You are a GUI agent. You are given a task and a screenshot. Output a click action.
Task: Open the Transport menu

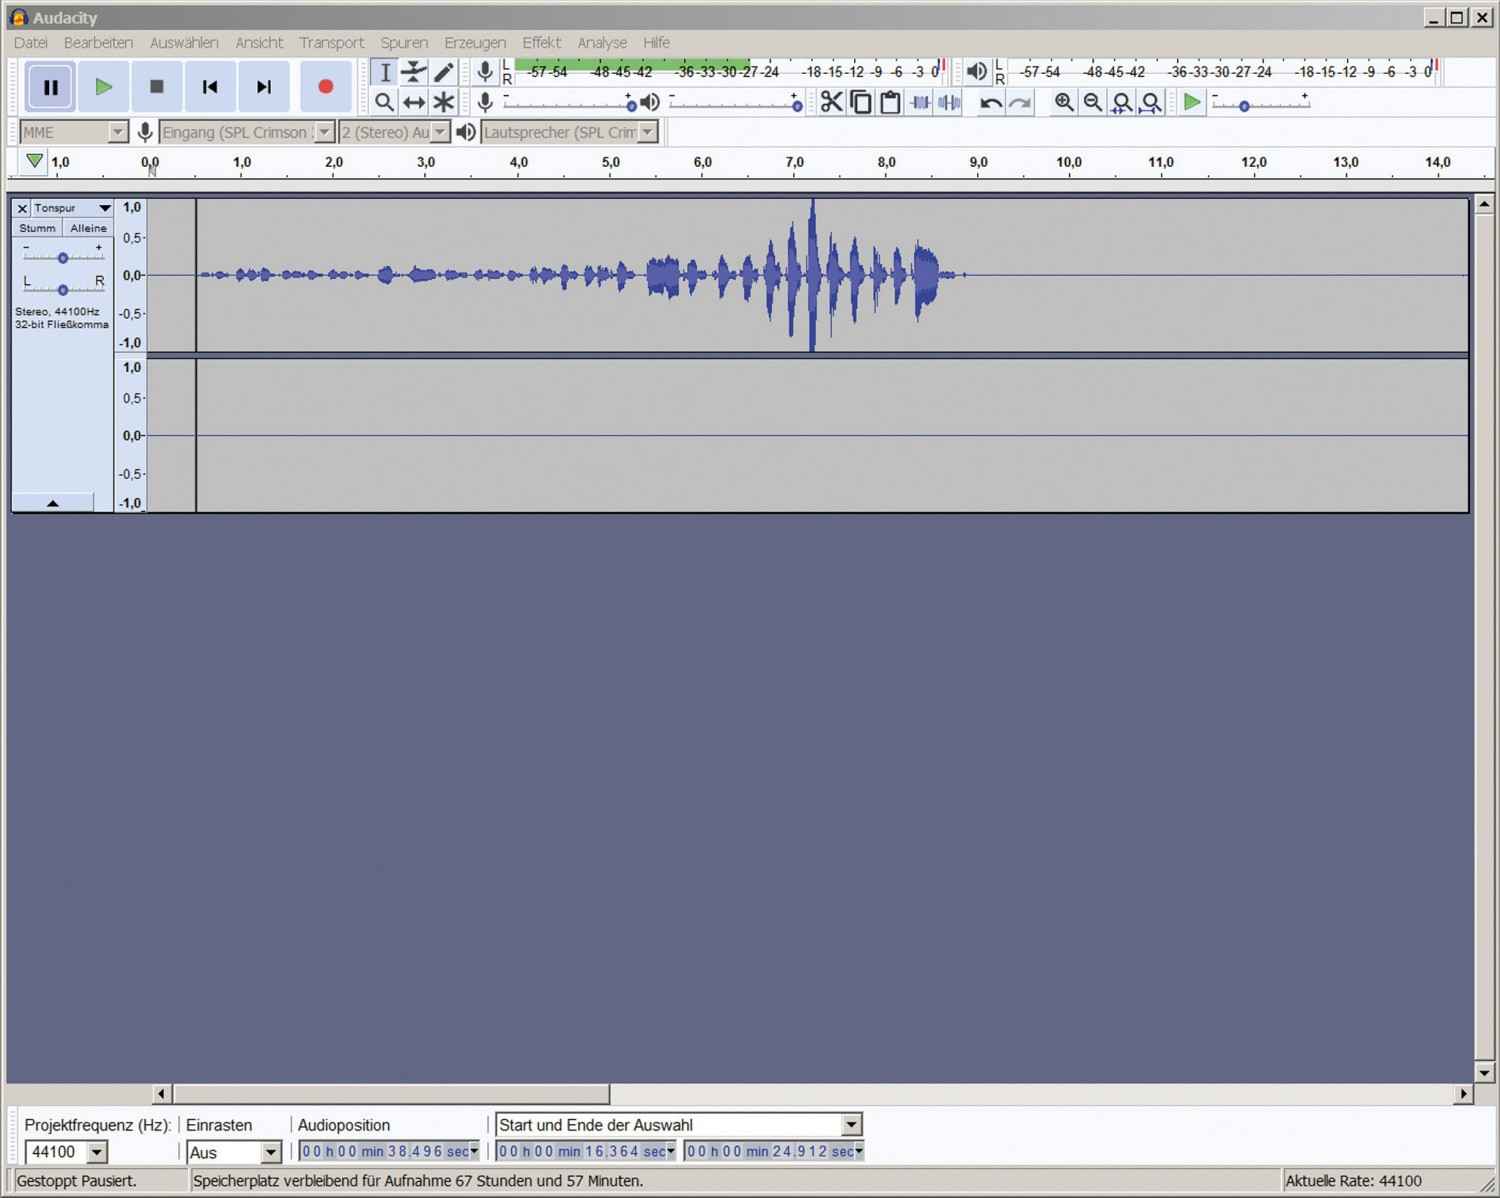click(x=331, y=43)
